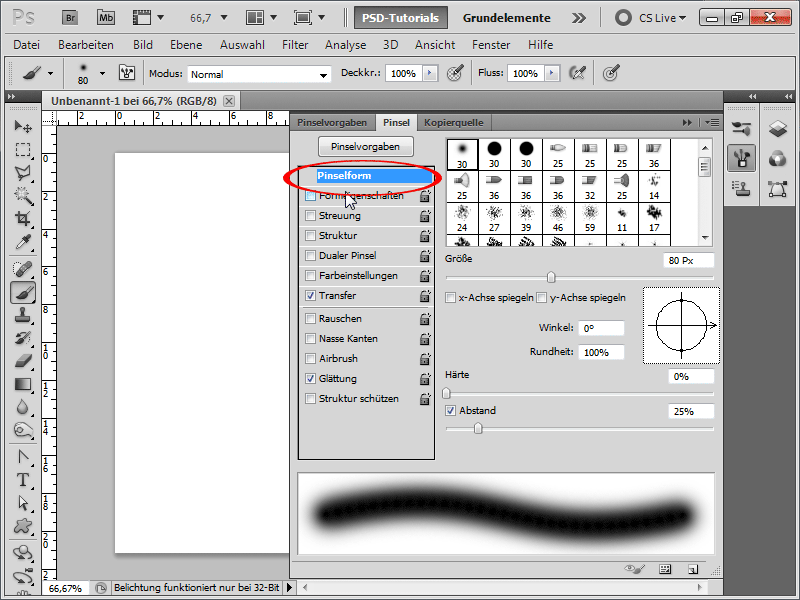Screen dimensions: 800x600
Task: Click the Größe slider handle
Action: (x=551, y=277)
